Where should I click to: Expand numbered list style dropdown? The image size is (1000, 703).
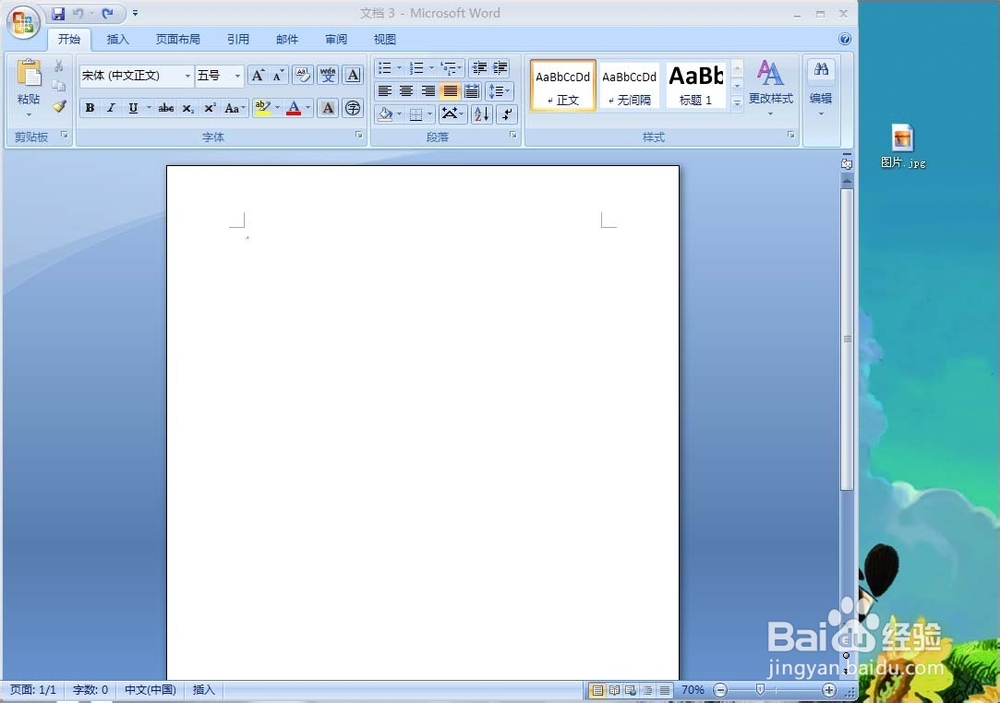coord(432,68)
